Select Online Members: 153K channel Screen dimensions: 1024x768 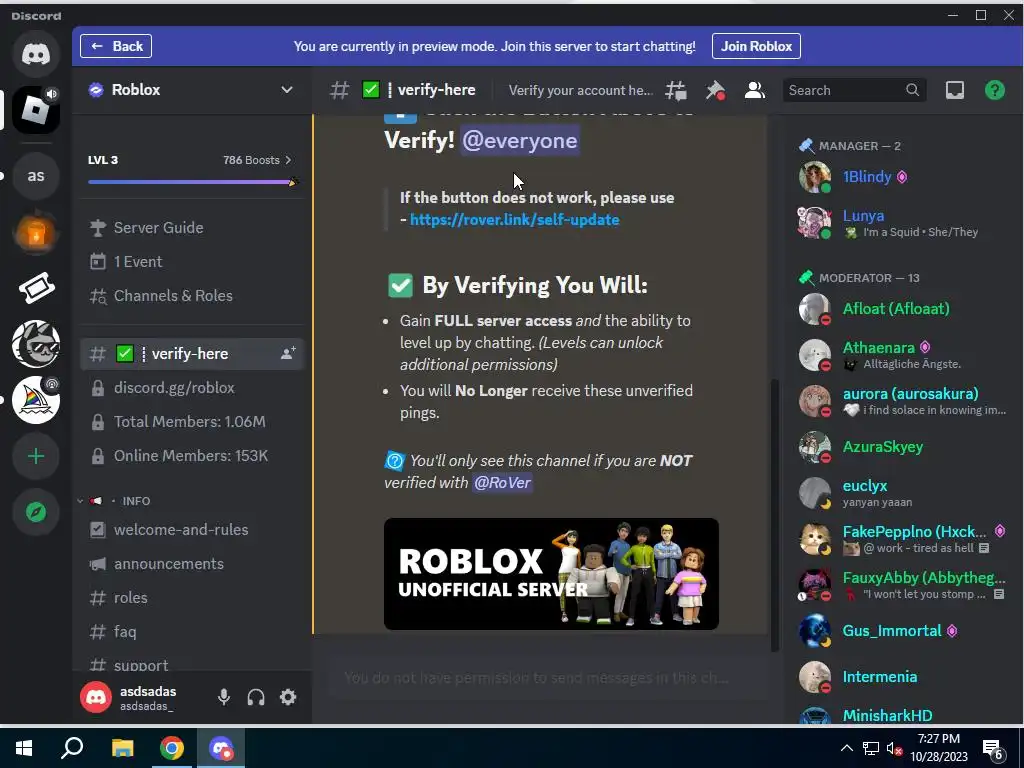[x=192, y=455]
